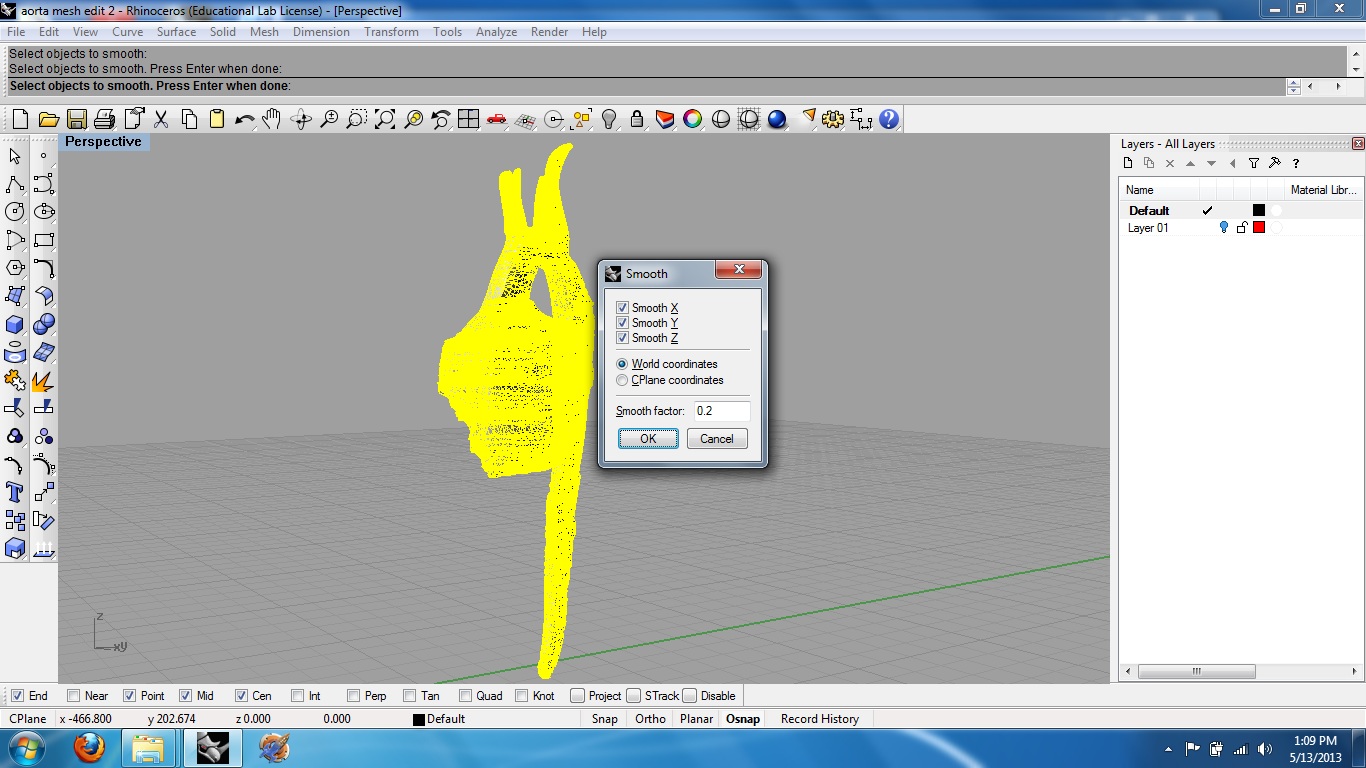Click the Undo arrow icon
Image resolution: width=1366 pixels, height=768 pixels.
pos(244,120)
